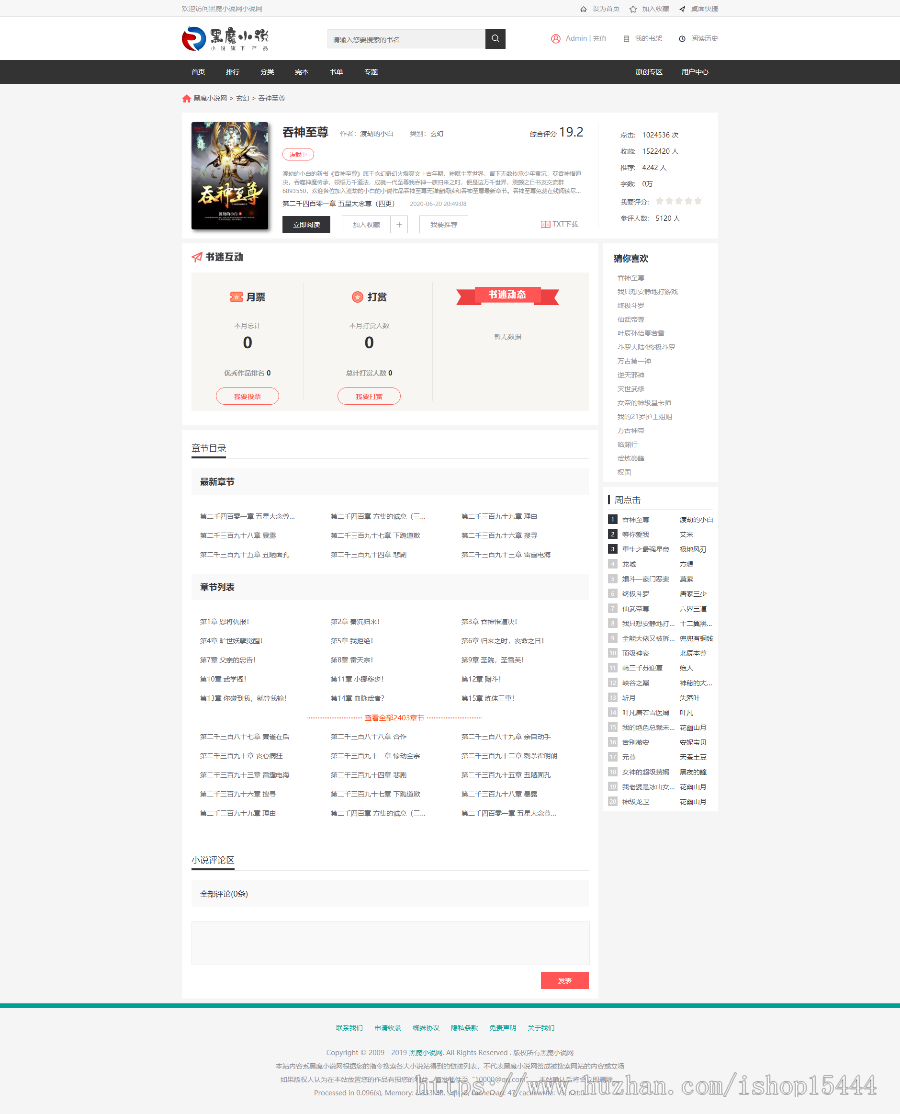Click the dark 立即阅读 button
900x1114 pixels.
click(x=306, y=225)
